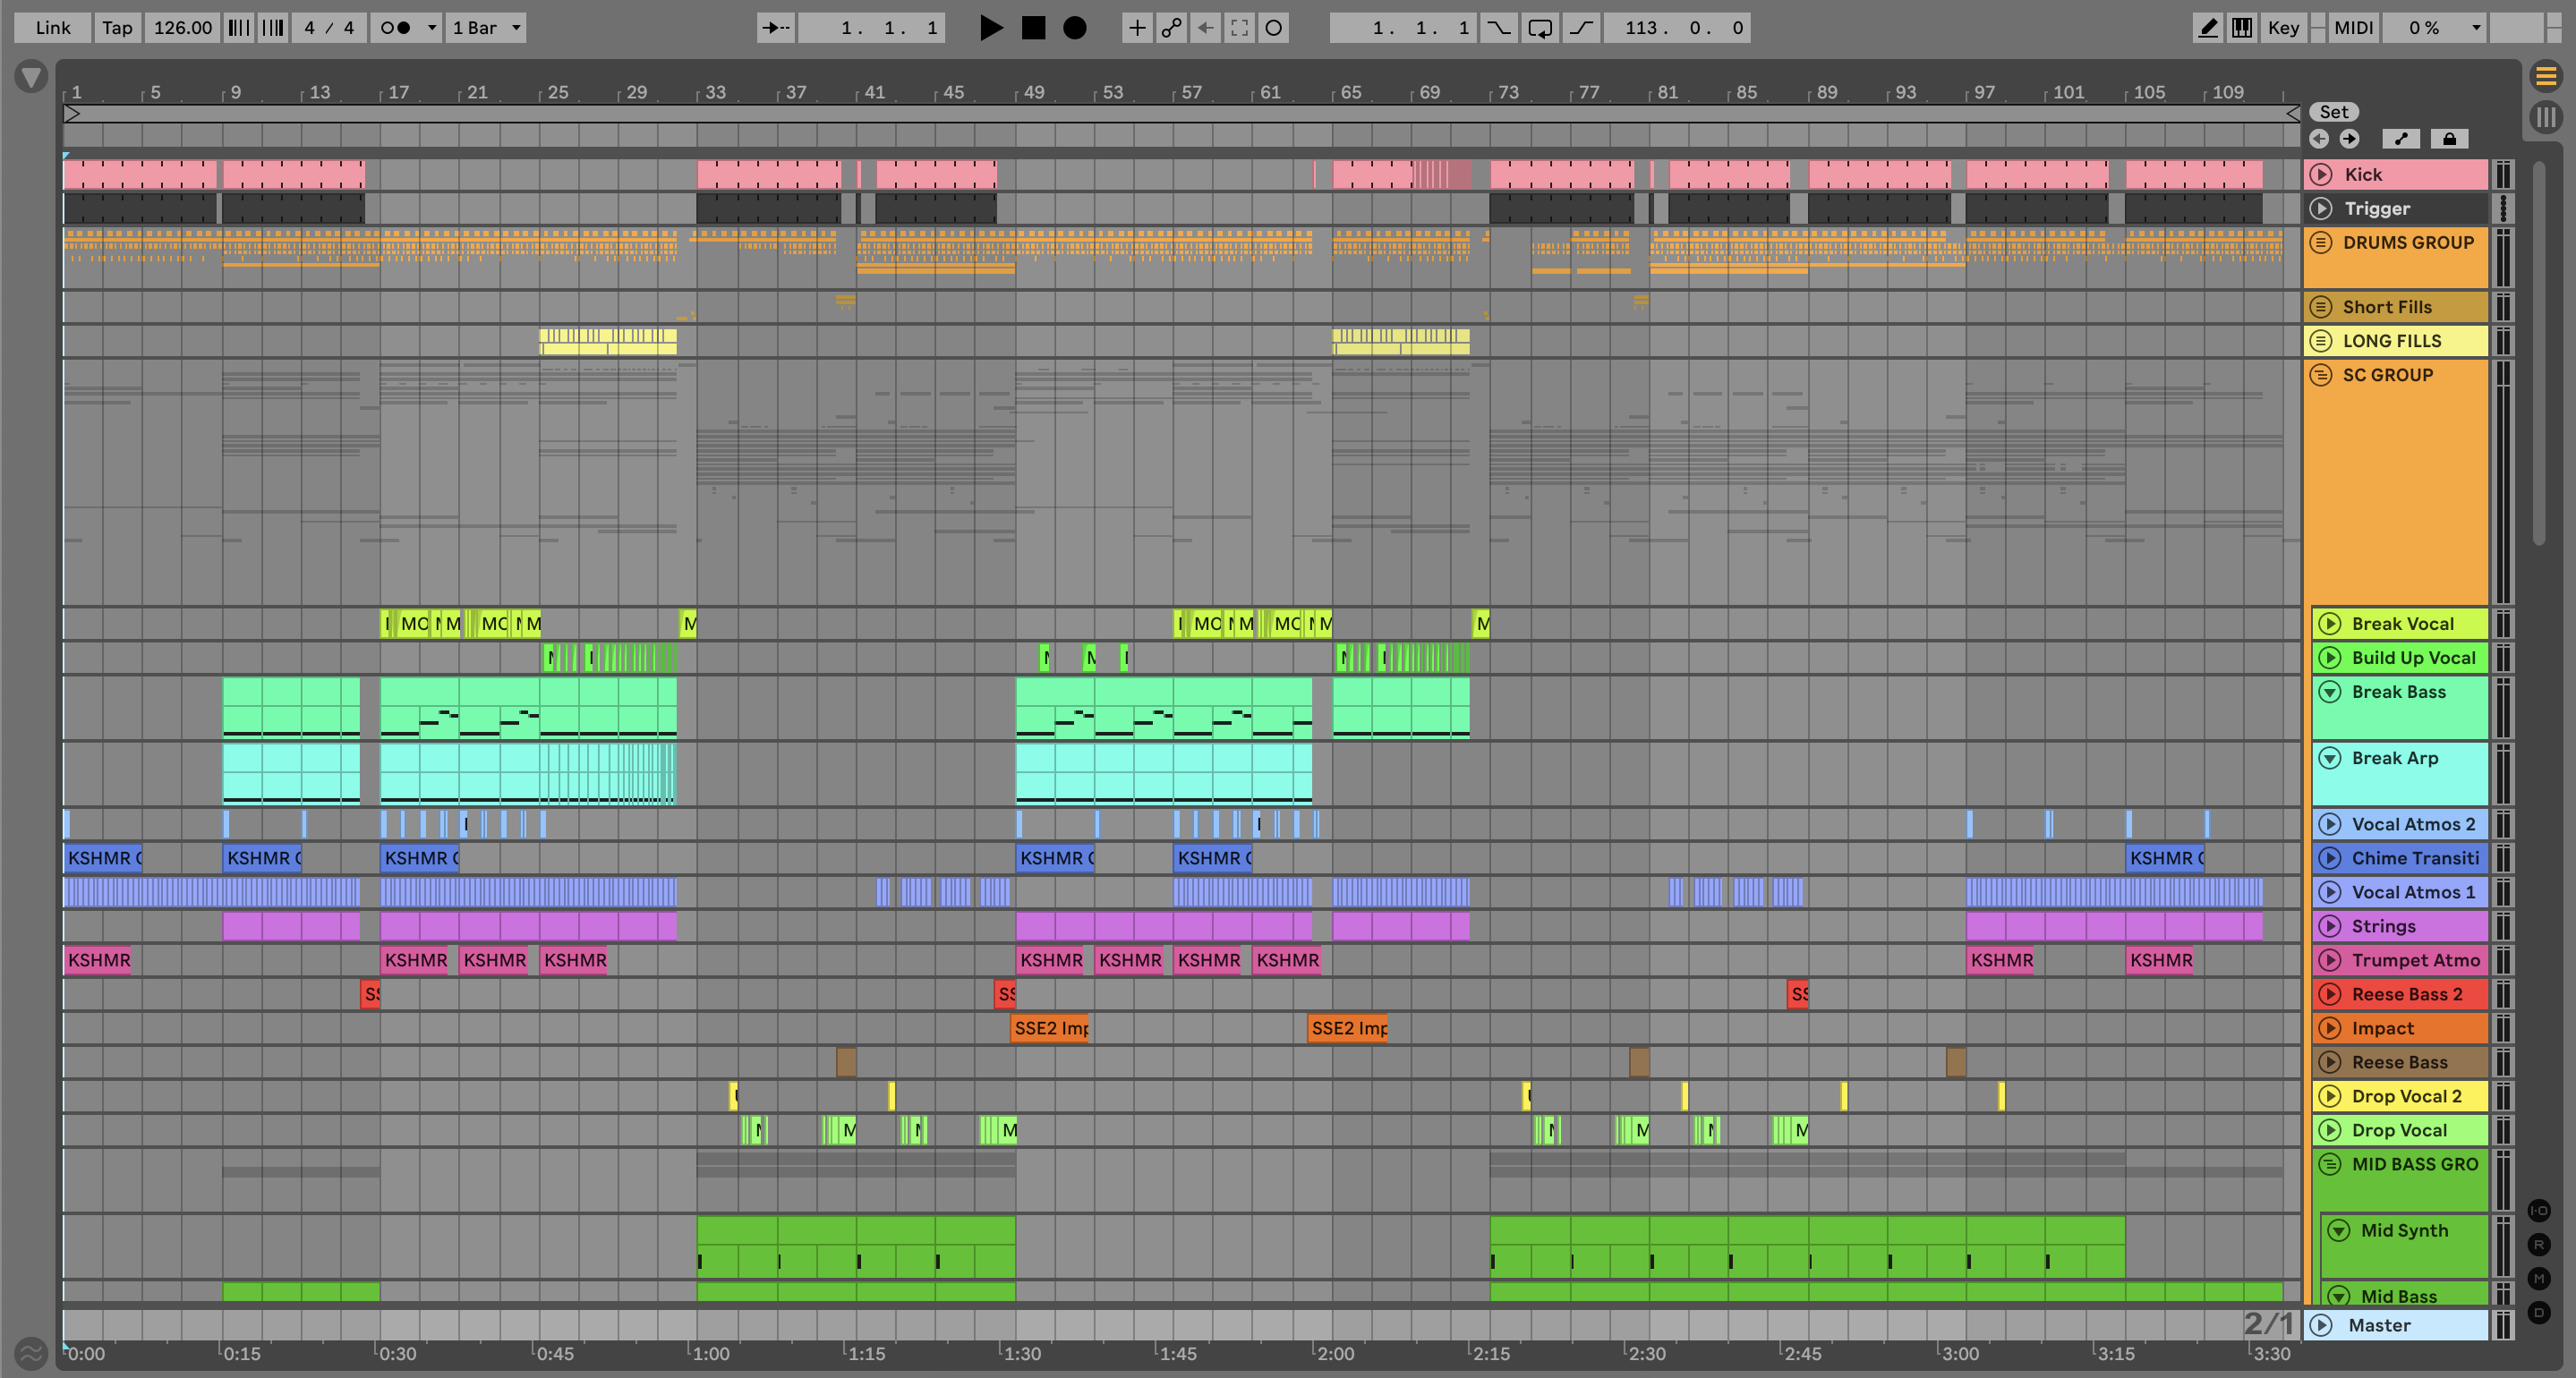
Task: Toggle Draw Mode pencil icon
Action: 2207,28
